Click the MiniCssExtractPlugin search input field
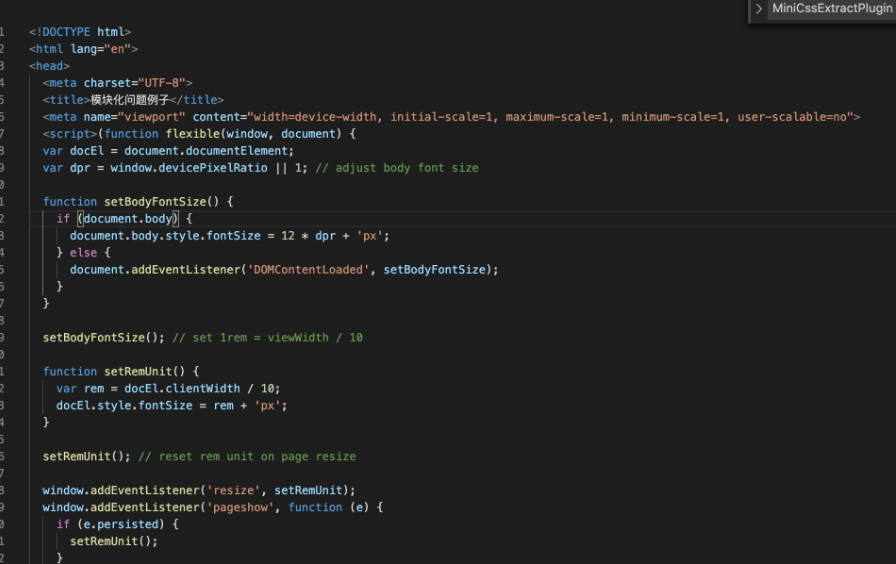 tap(831, 9)
